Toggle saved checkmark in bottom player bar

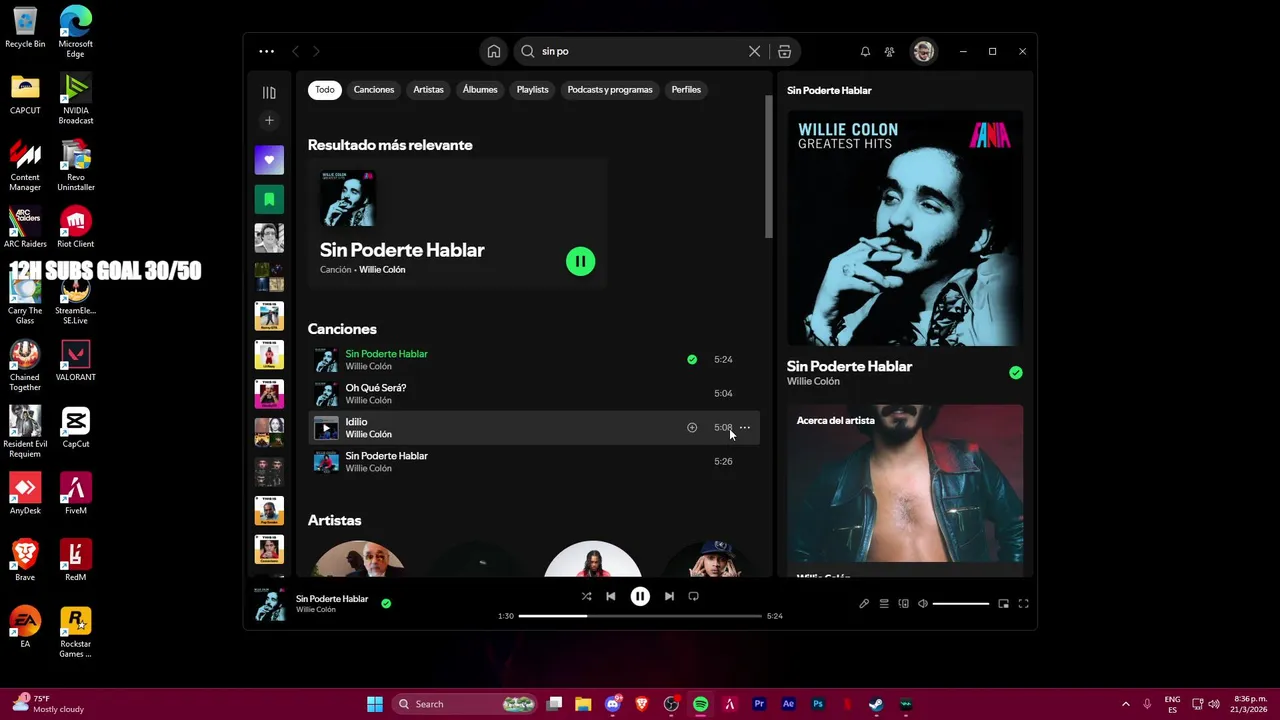point(386,604)
